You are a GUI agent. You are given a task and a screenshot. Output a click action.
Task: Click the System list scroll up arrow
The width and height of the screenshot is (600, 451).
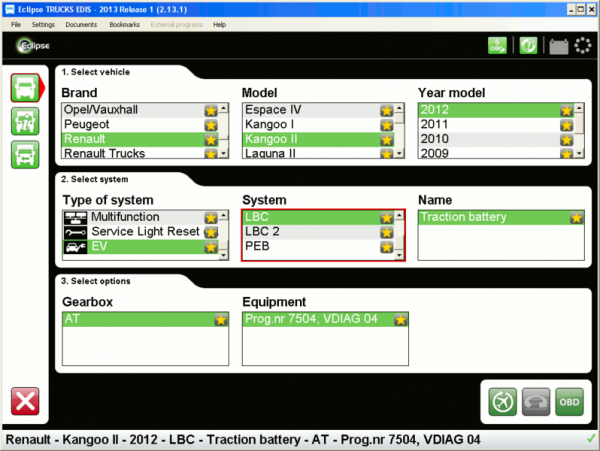[399, 216]
